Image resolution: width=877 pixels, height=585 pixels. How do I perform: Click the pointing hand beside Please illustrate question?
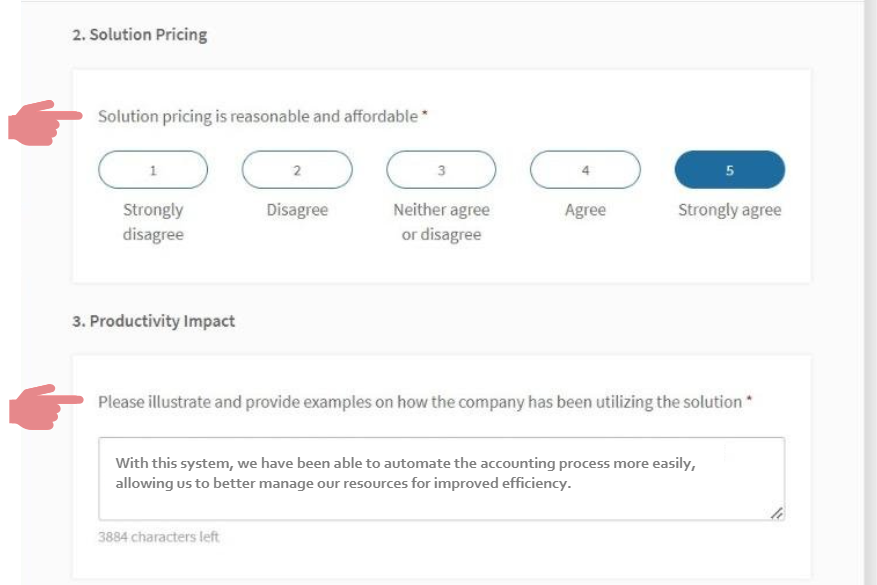click(46, 407)
